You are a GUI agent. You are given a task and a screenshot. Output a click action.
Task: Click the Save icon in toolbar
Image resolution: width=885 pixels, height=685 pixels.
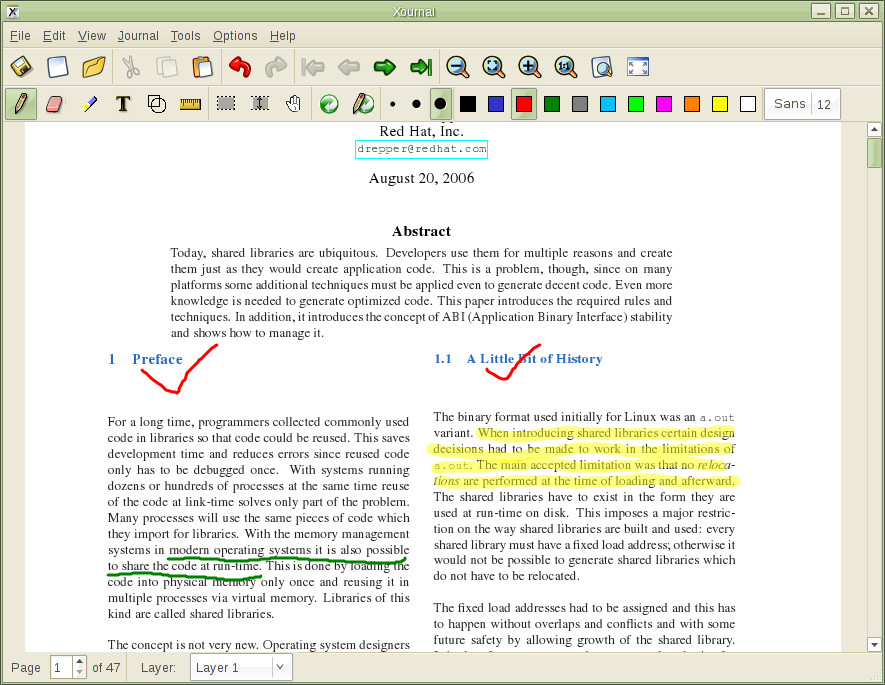[22, 67]
